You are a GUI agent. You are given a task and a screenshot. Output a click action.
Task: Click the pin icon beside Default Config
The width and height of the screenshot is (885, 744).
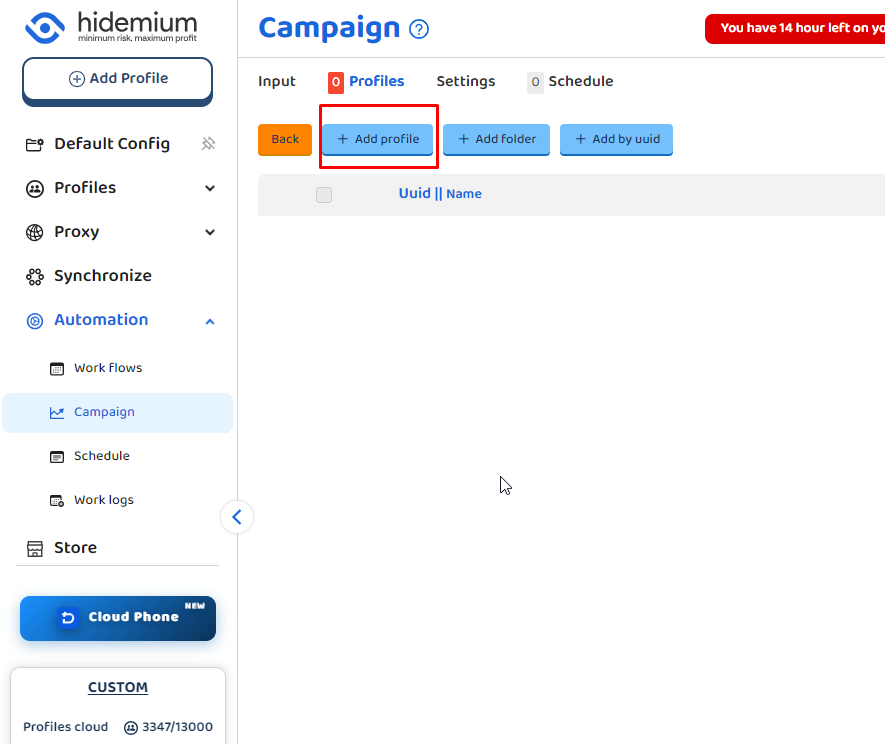coord(208,144)
